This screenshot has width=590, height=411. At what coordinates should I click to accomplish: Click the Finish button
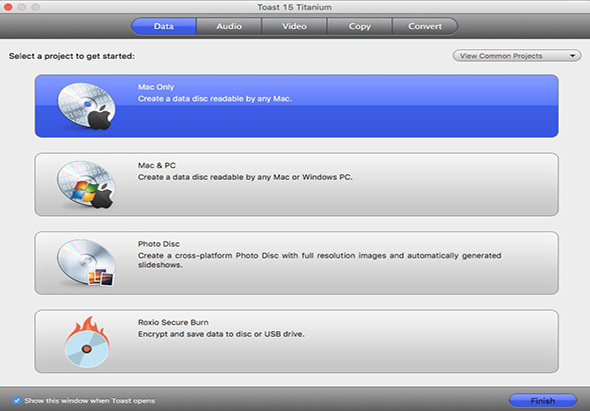tap(543, 401)
